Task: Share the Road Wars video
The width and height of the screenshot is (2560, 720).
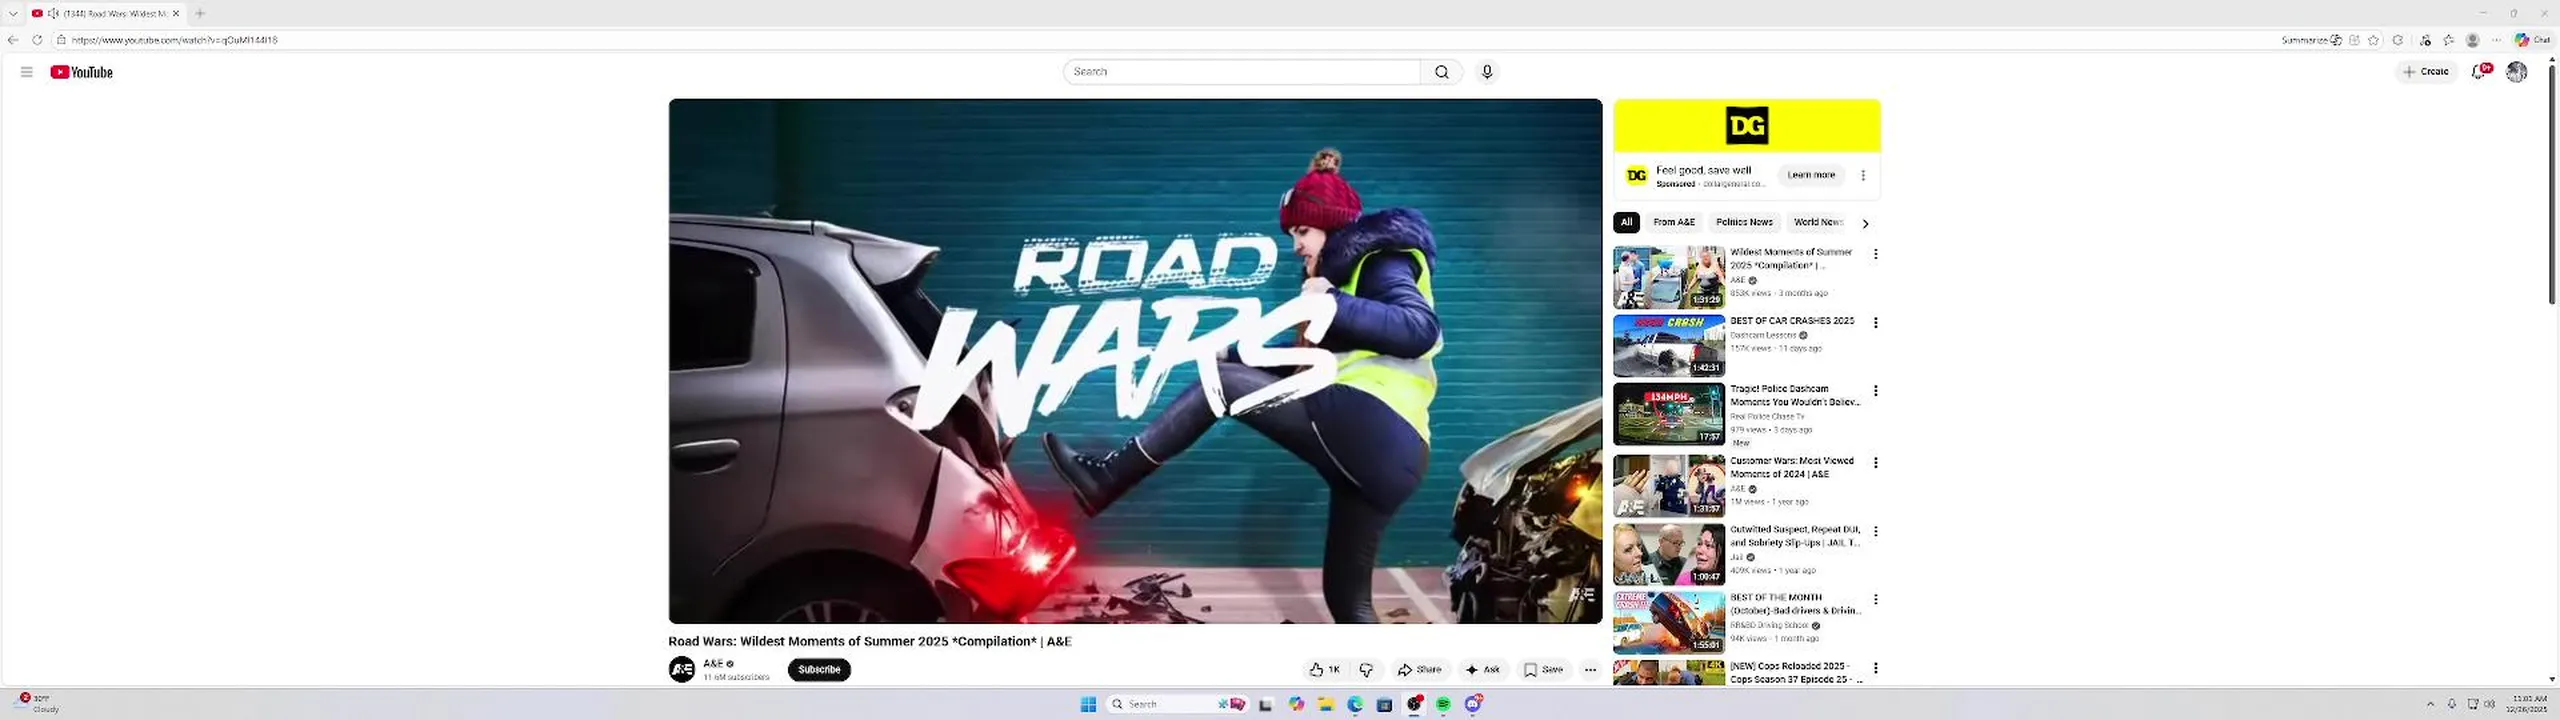Action: 1419,670
